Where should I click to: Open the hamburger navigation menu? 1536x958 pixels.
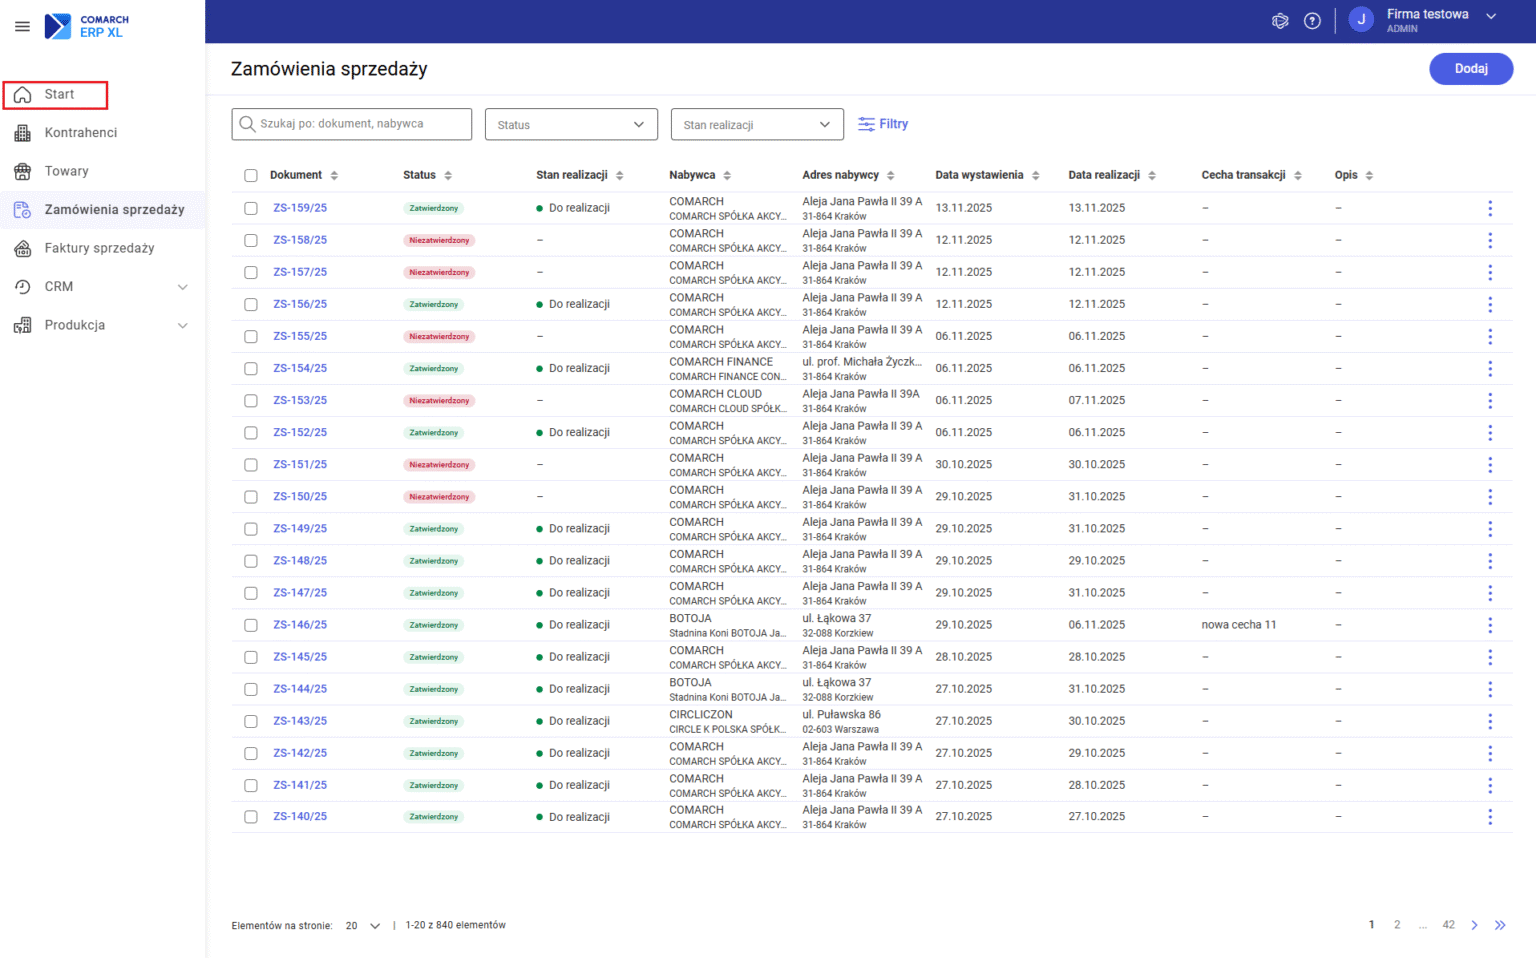pyautogui.click(x=22, y=26)
